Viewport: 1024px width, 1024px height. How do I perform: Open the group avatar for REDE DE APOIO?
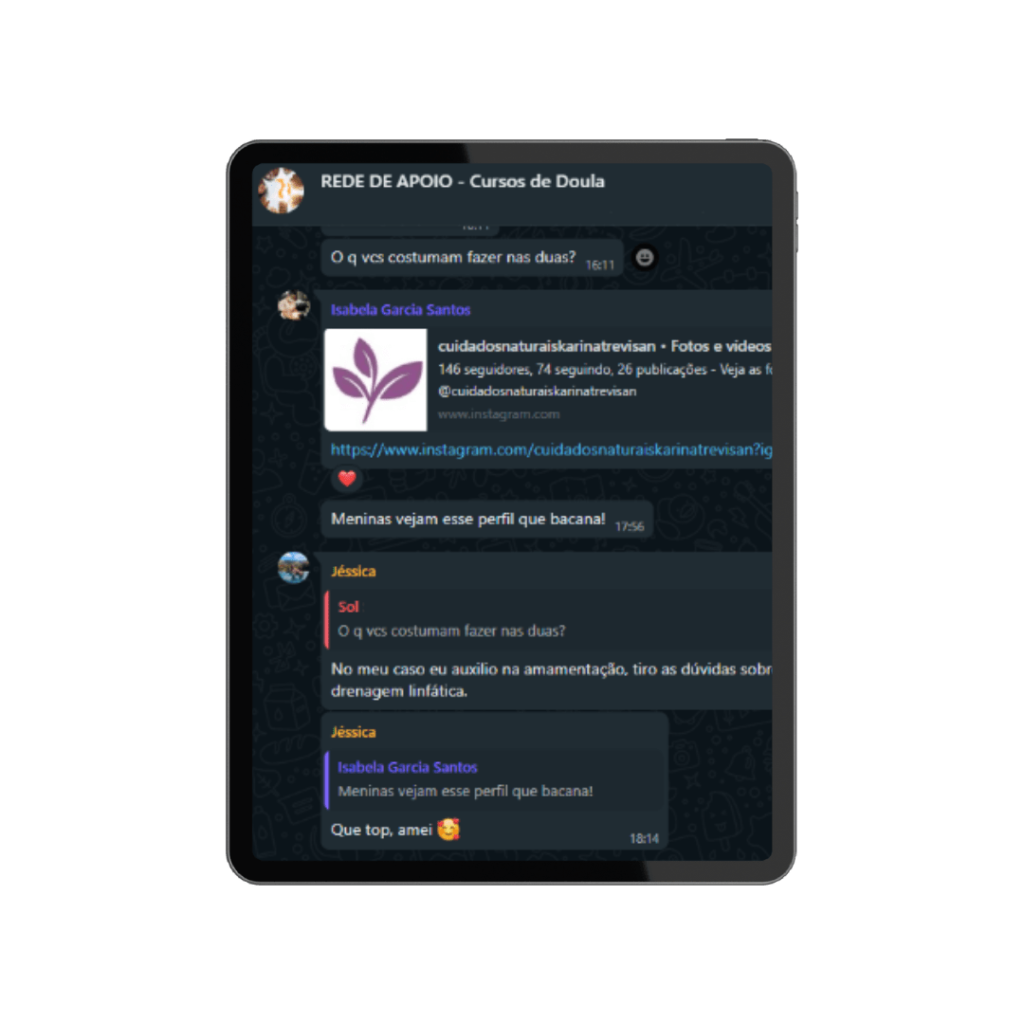pos(281,190)
